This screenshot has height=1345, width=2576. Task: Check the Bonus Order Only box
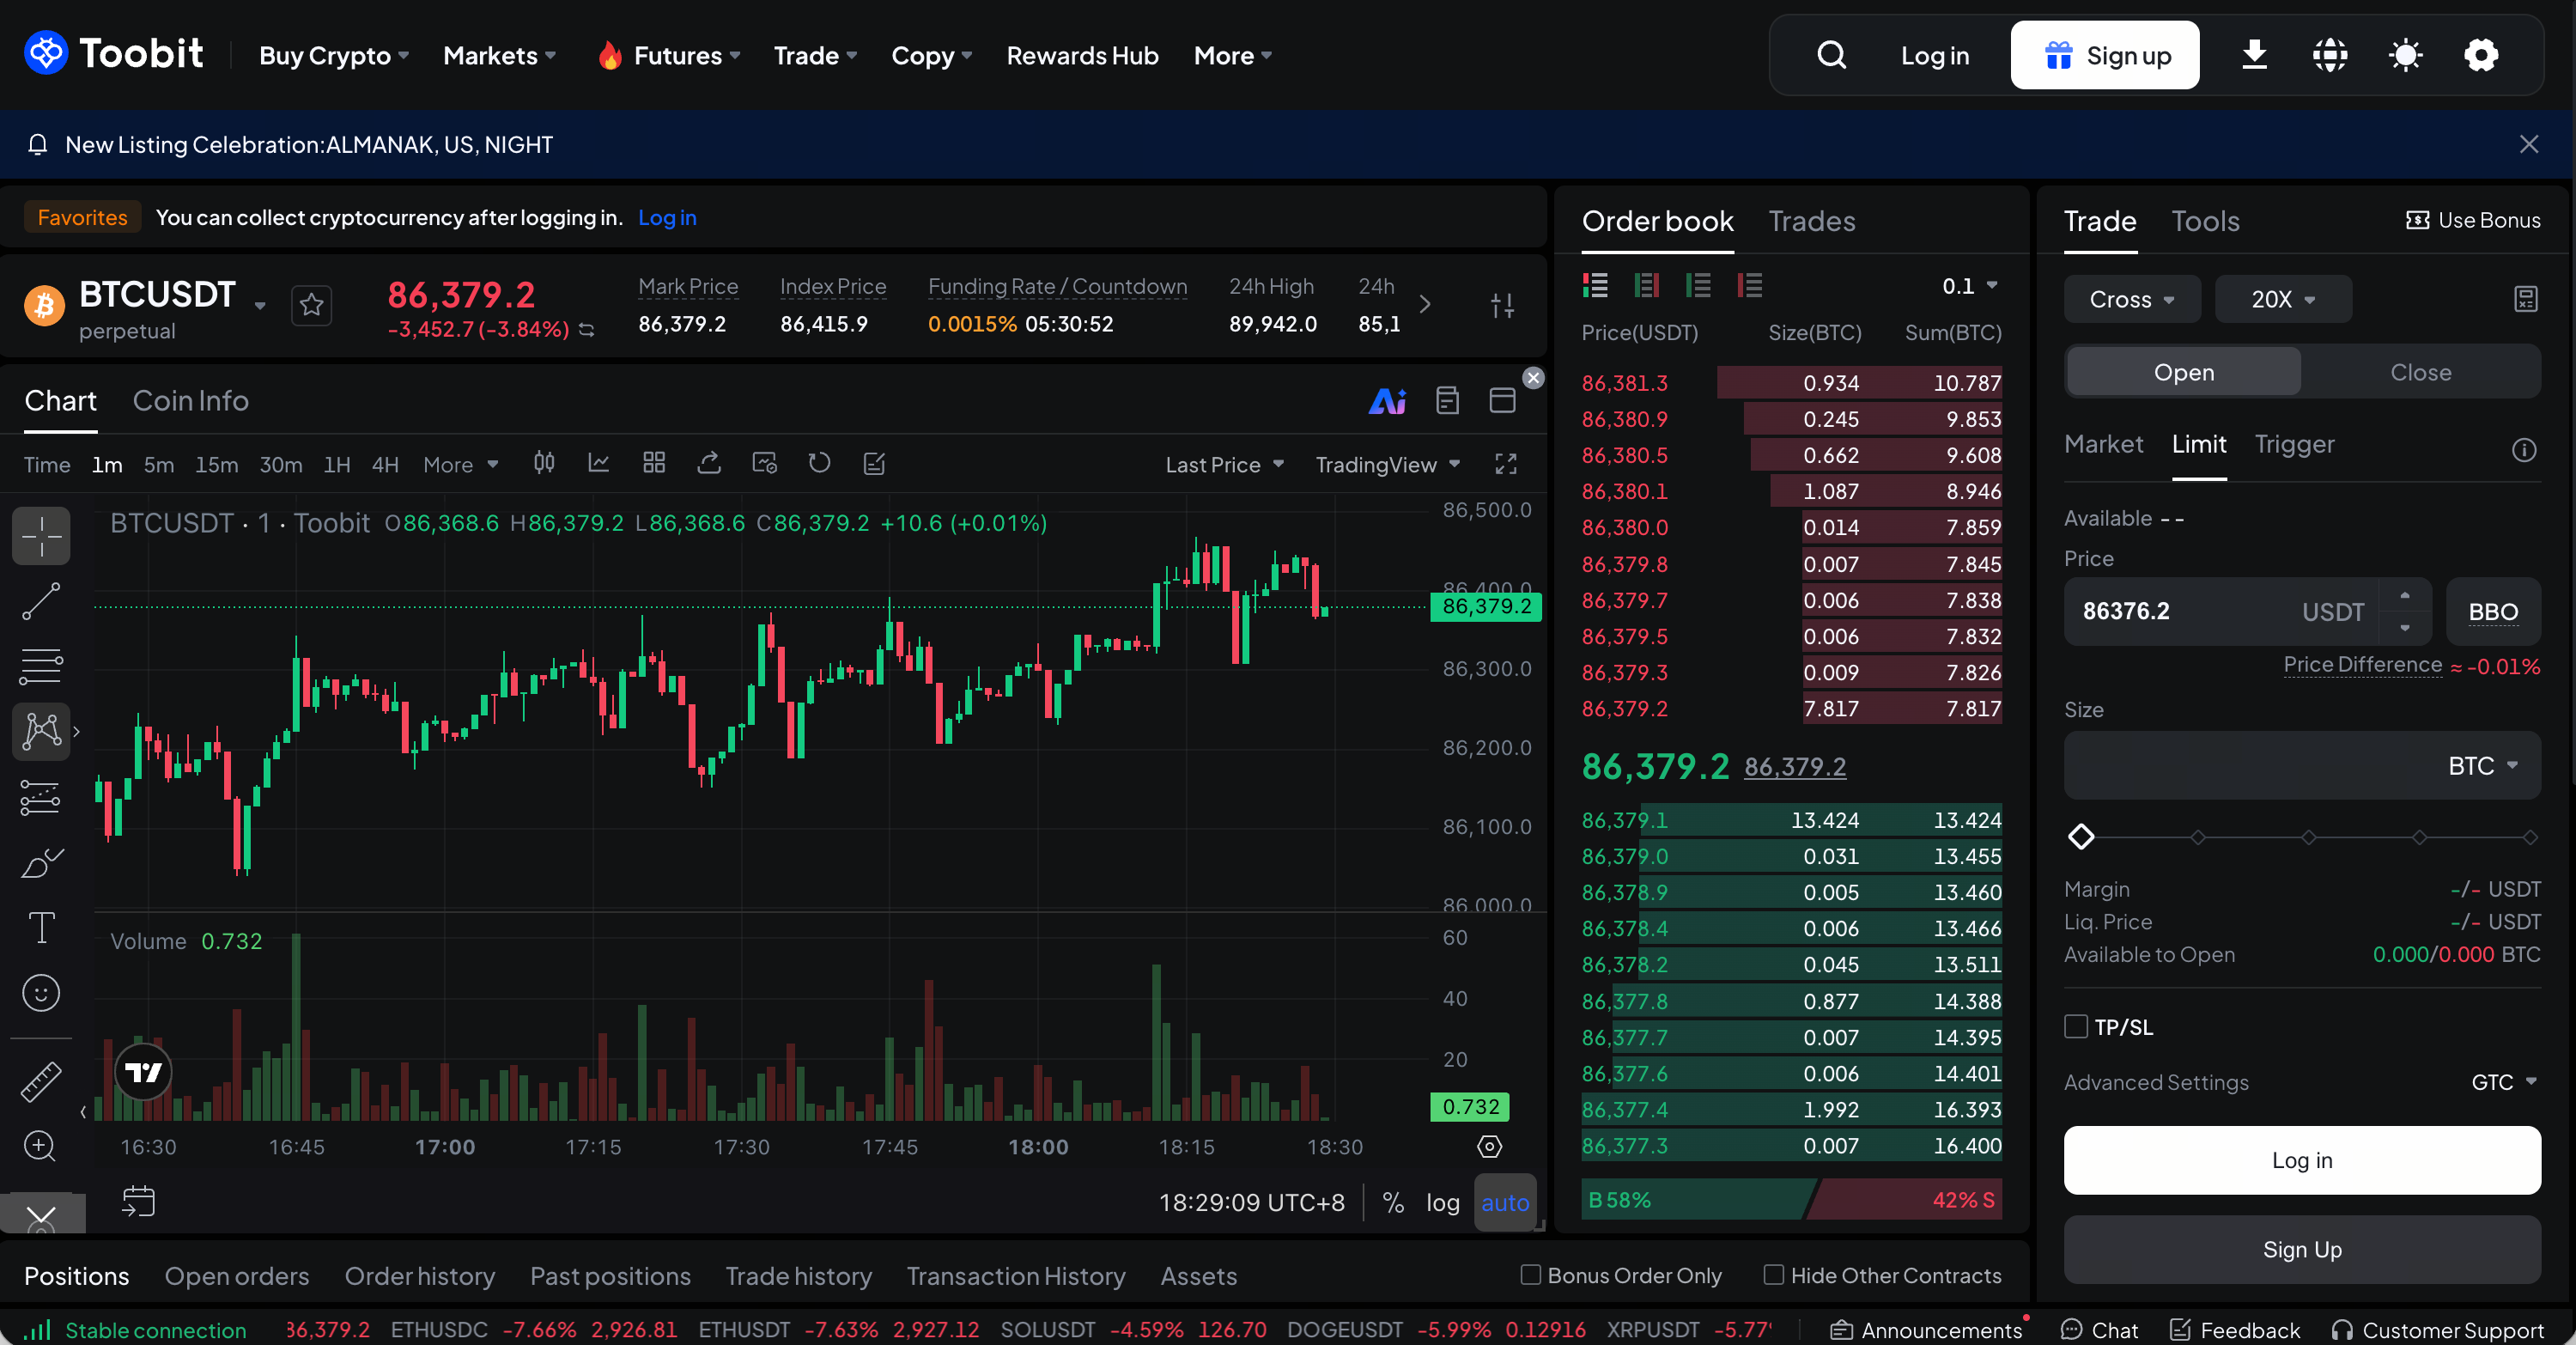point(1530,1275)
